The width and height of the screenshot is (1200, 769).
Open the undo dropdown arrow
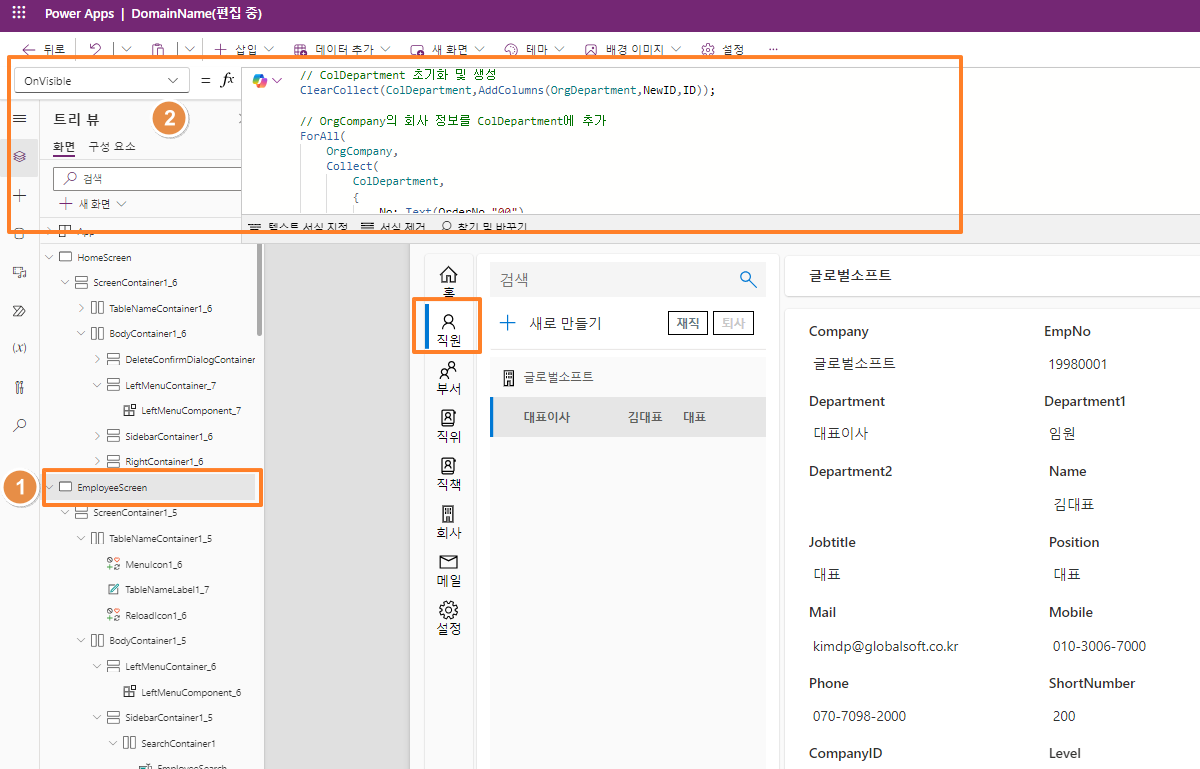pos(127,48)
